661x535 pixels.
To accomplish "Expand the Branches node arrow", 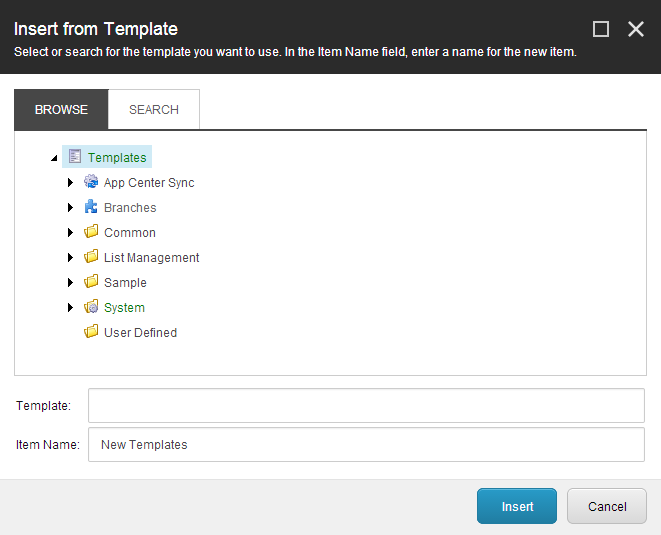I will click(x=70, y=207).
